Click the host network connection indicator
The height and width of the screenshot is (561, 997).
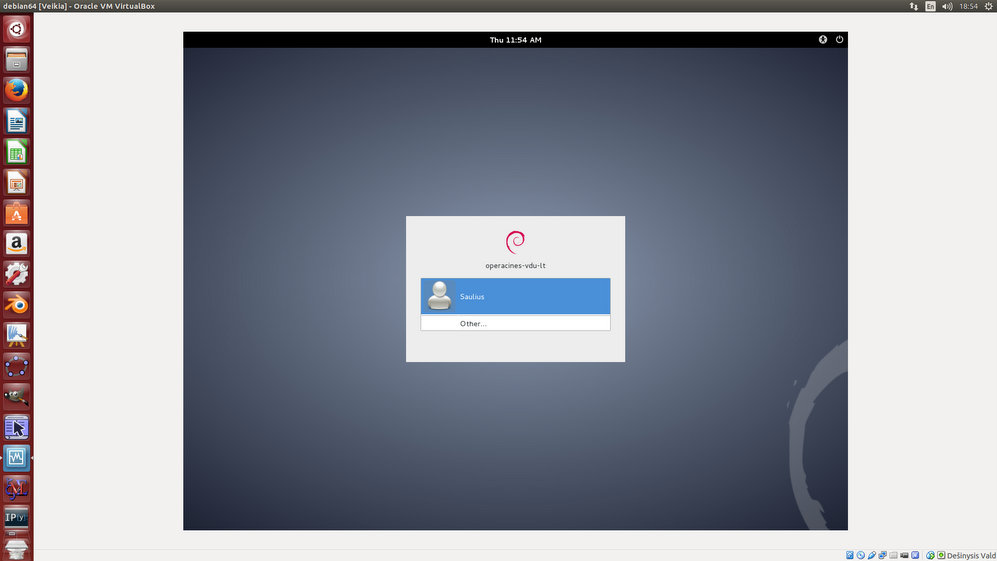tap(913, 6)
